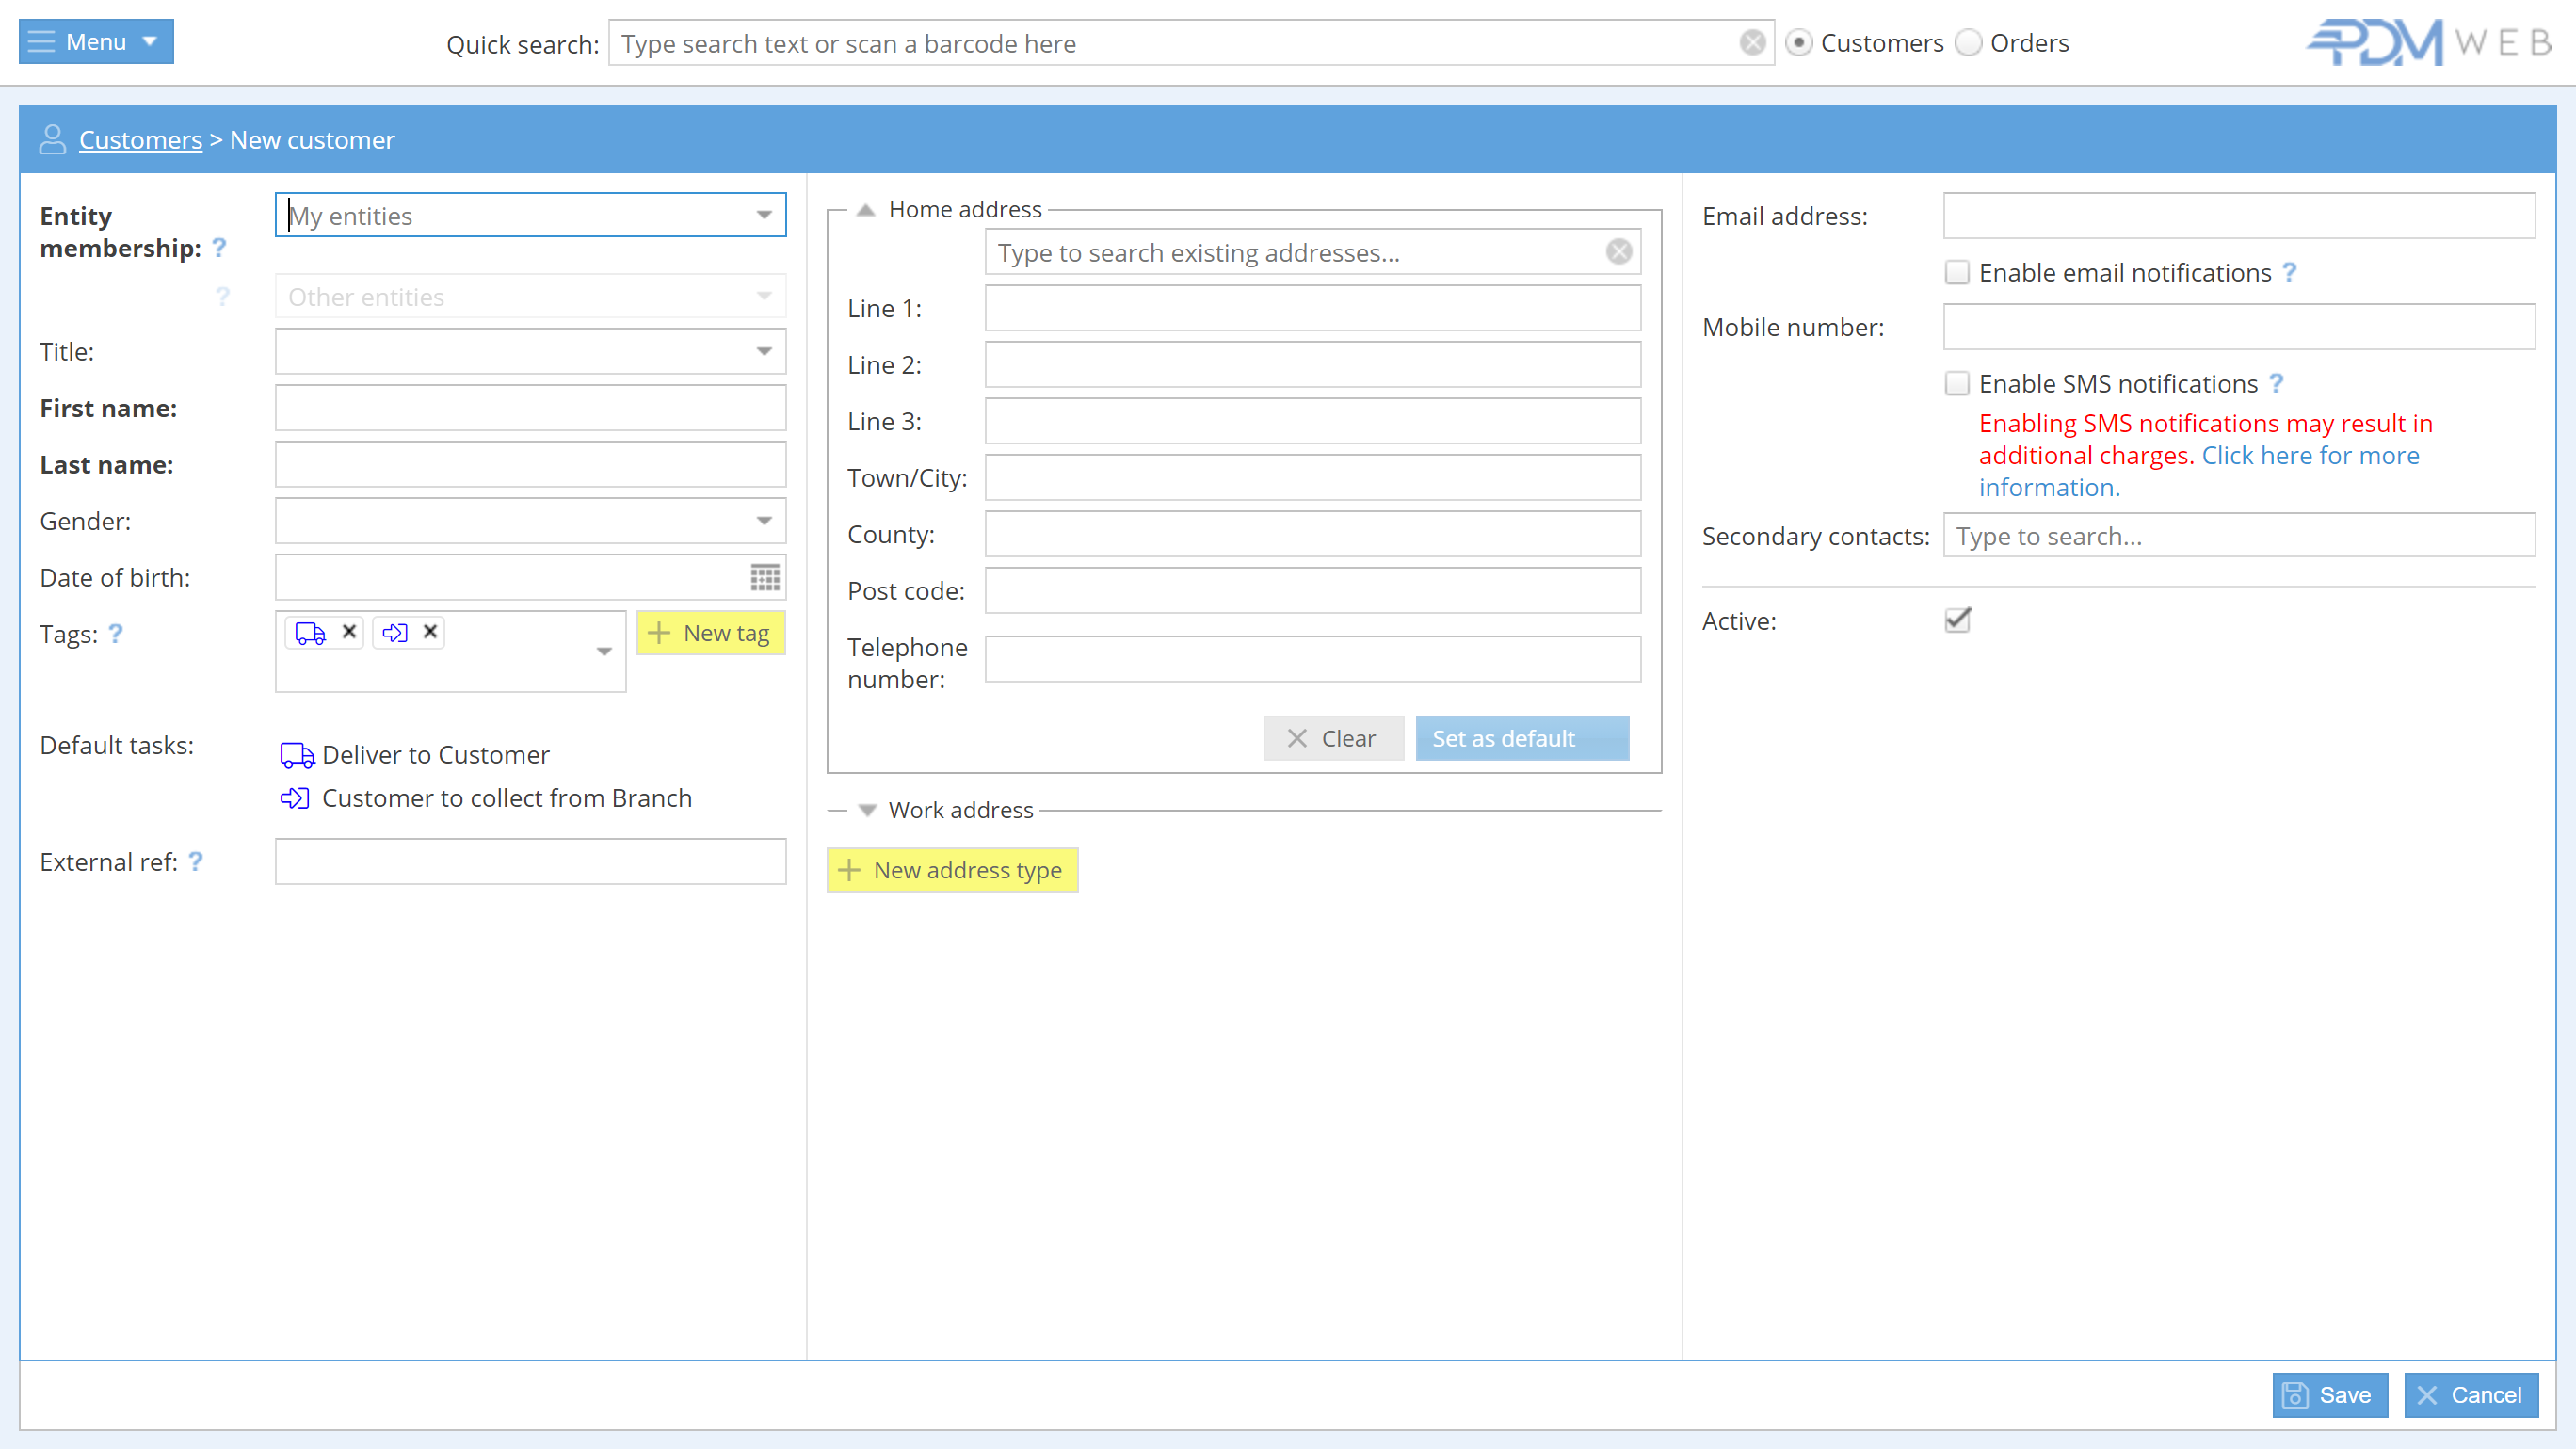This screenshot has height=1449, width=2576.
Task: Enable email notifications checkbox
Action: [1957, 272]
